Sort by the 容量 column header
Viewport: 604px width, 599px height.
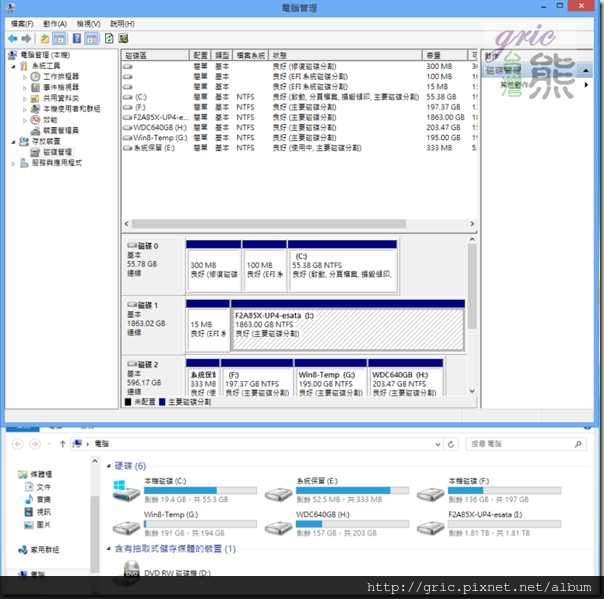445,55
